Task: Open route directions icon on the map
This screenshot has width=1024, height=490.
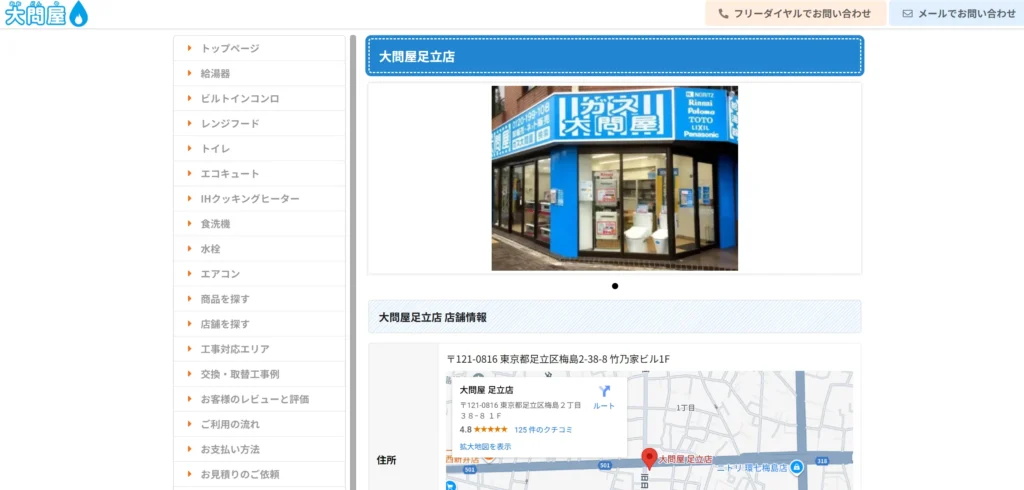Action: [604, 391]
